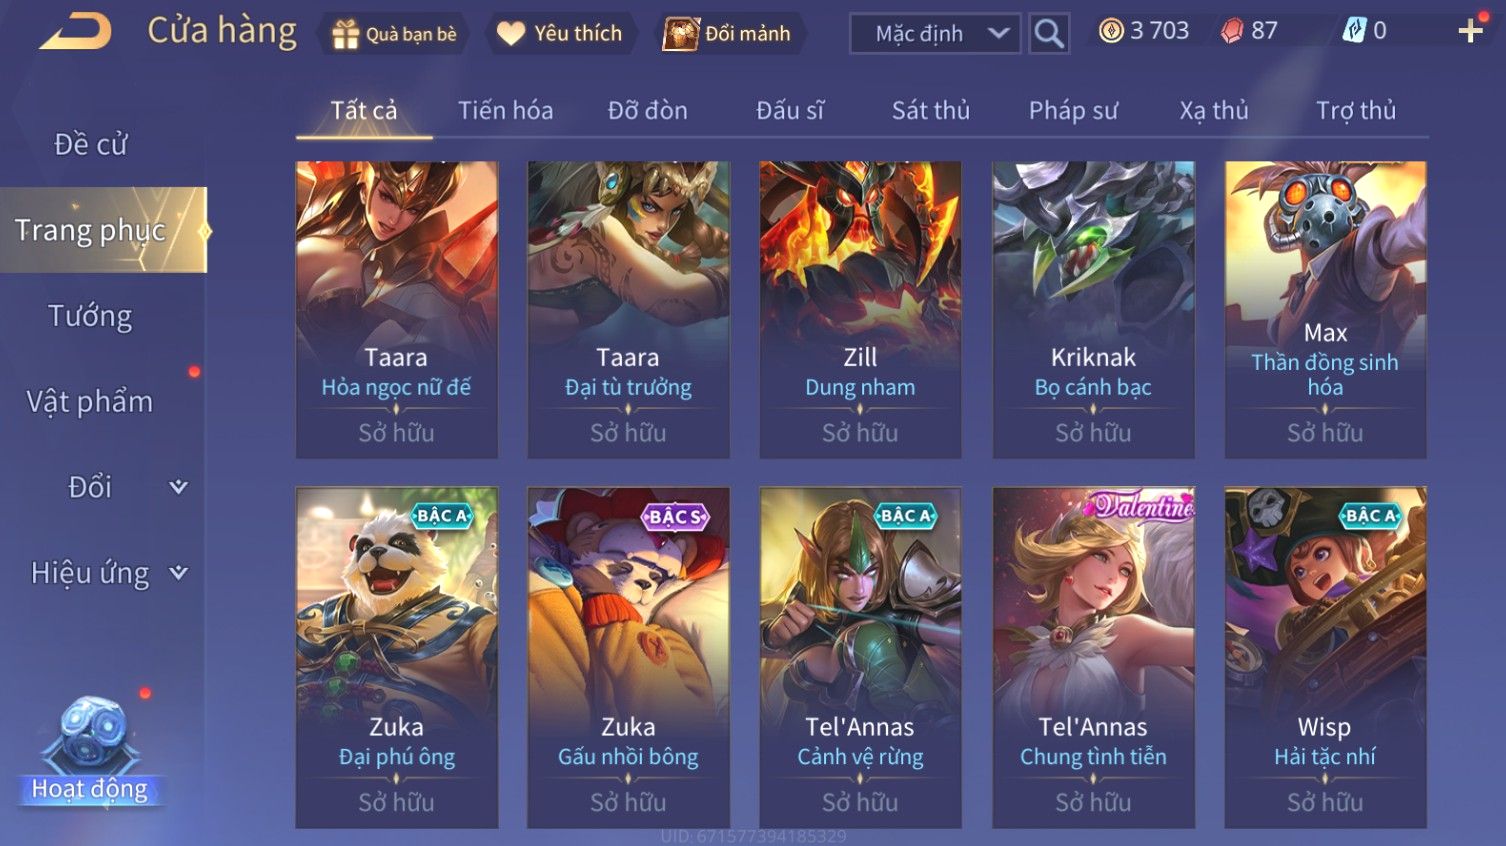Add currency with the plus icon

tap(1470, 31)
